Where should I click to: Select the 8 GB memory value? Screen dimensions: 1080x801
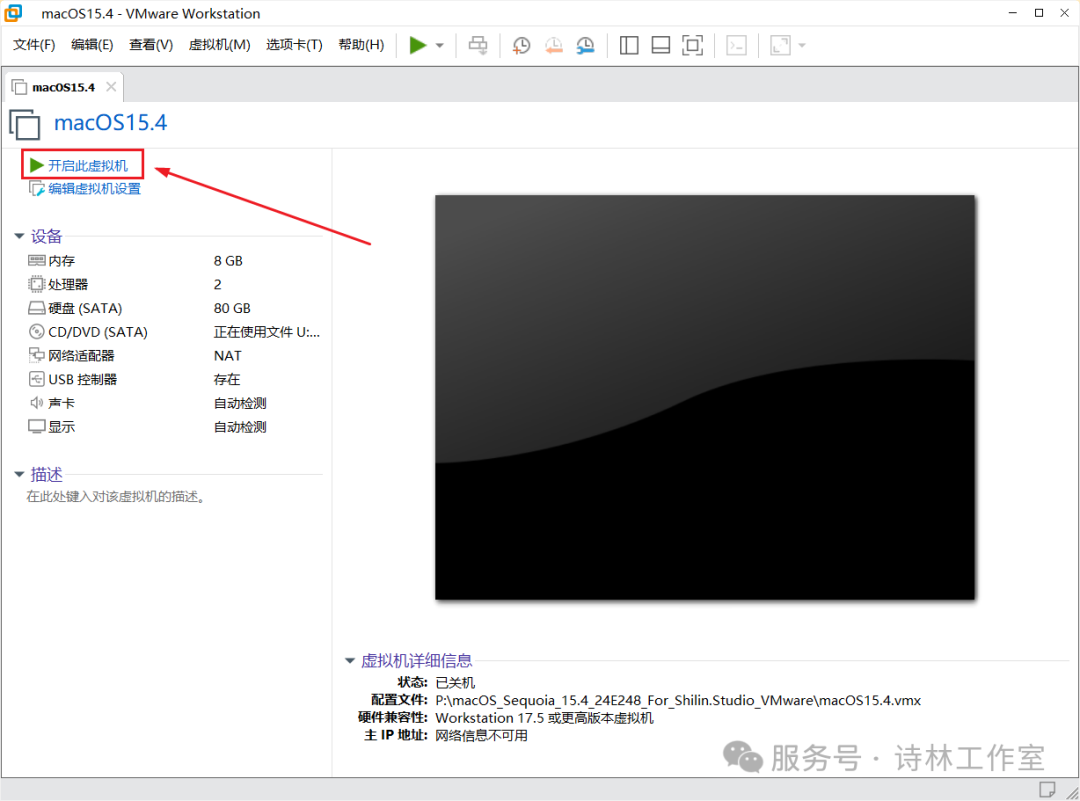[228, 261]
